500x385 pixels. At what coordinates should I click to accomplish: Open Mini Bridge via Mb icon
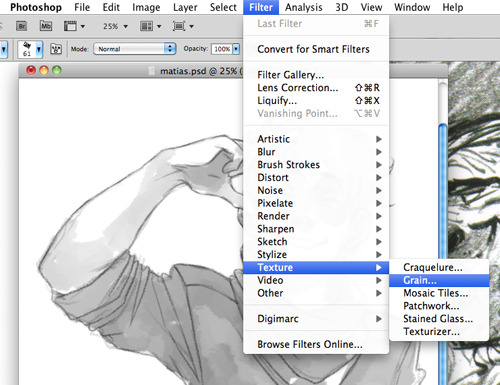[x=46, y=26]
